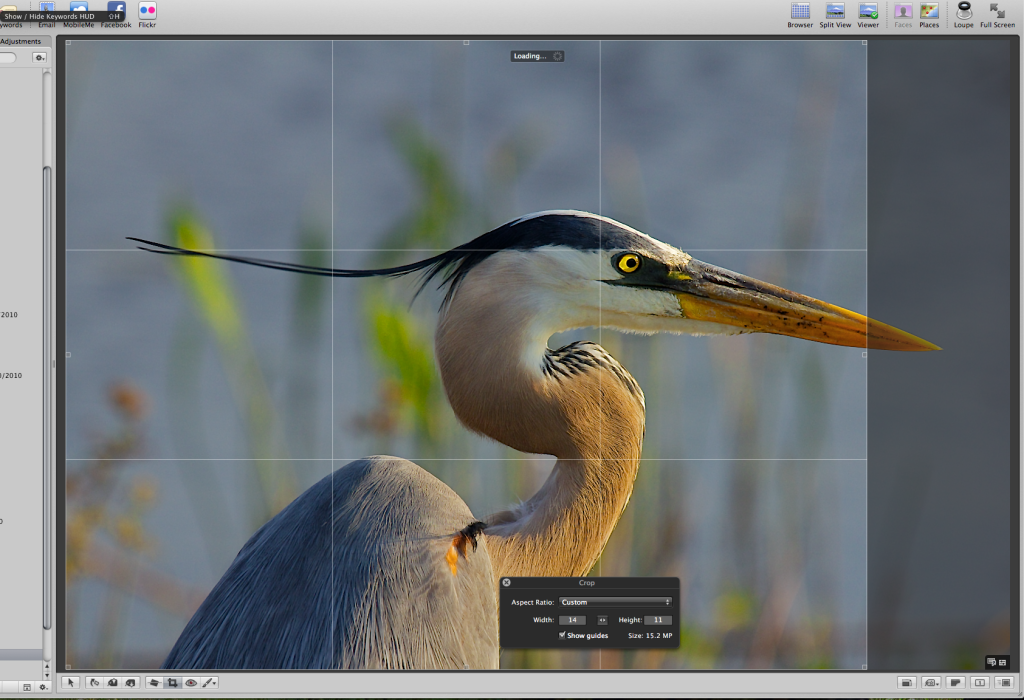
Task: Select the Crop tool in toolbar
Action: pos(172,683)
